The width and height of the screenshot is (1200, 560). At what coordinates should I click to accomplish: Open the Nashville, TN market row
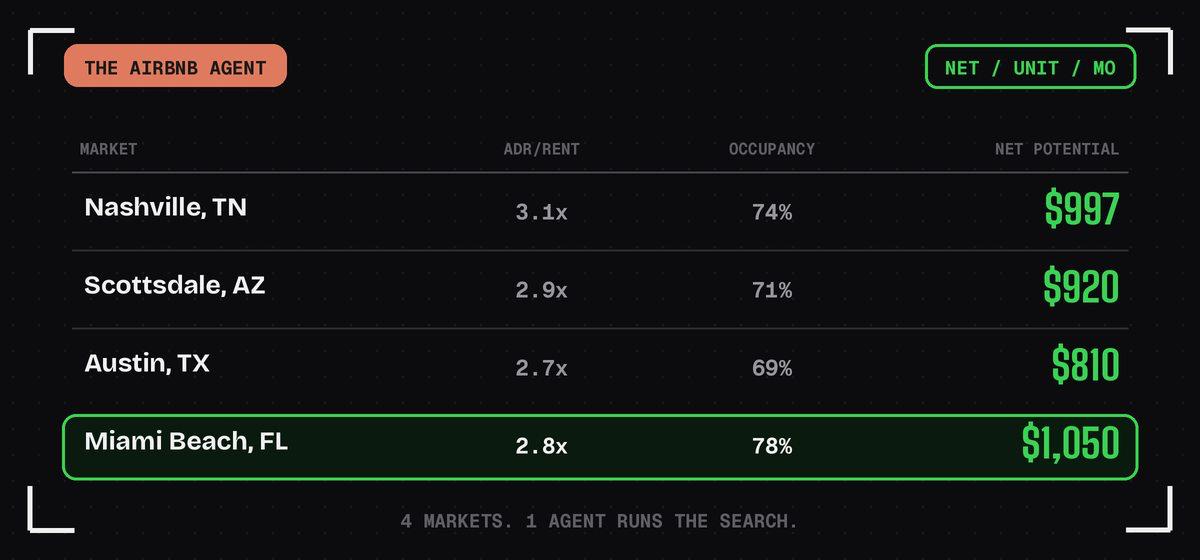[x=600, y=211]
